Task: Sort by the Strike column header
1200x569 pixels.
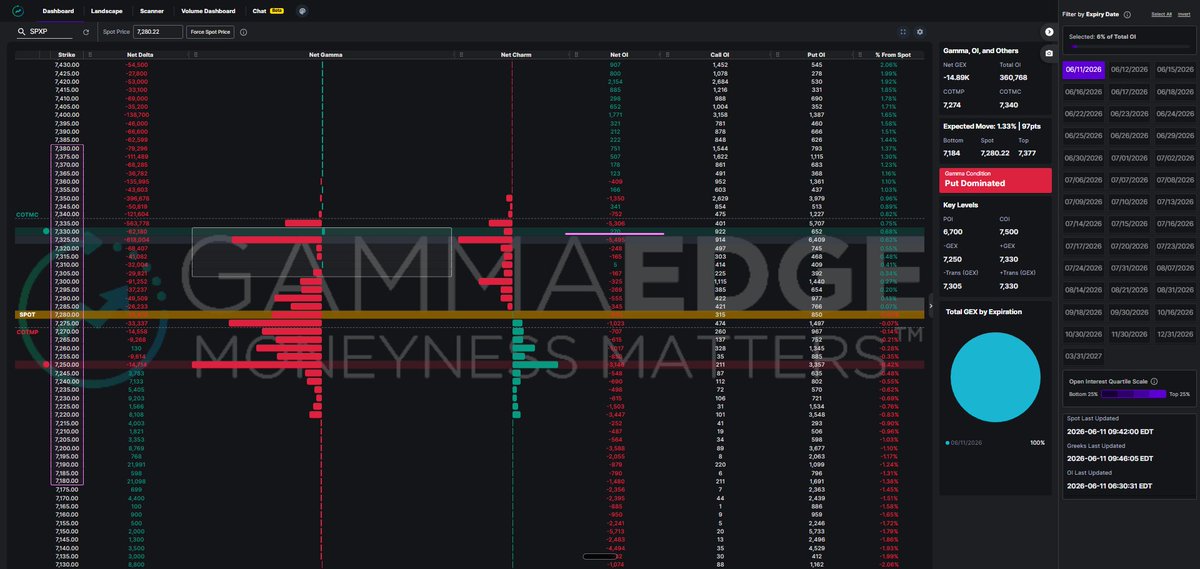Action: [x=66, y=54]
